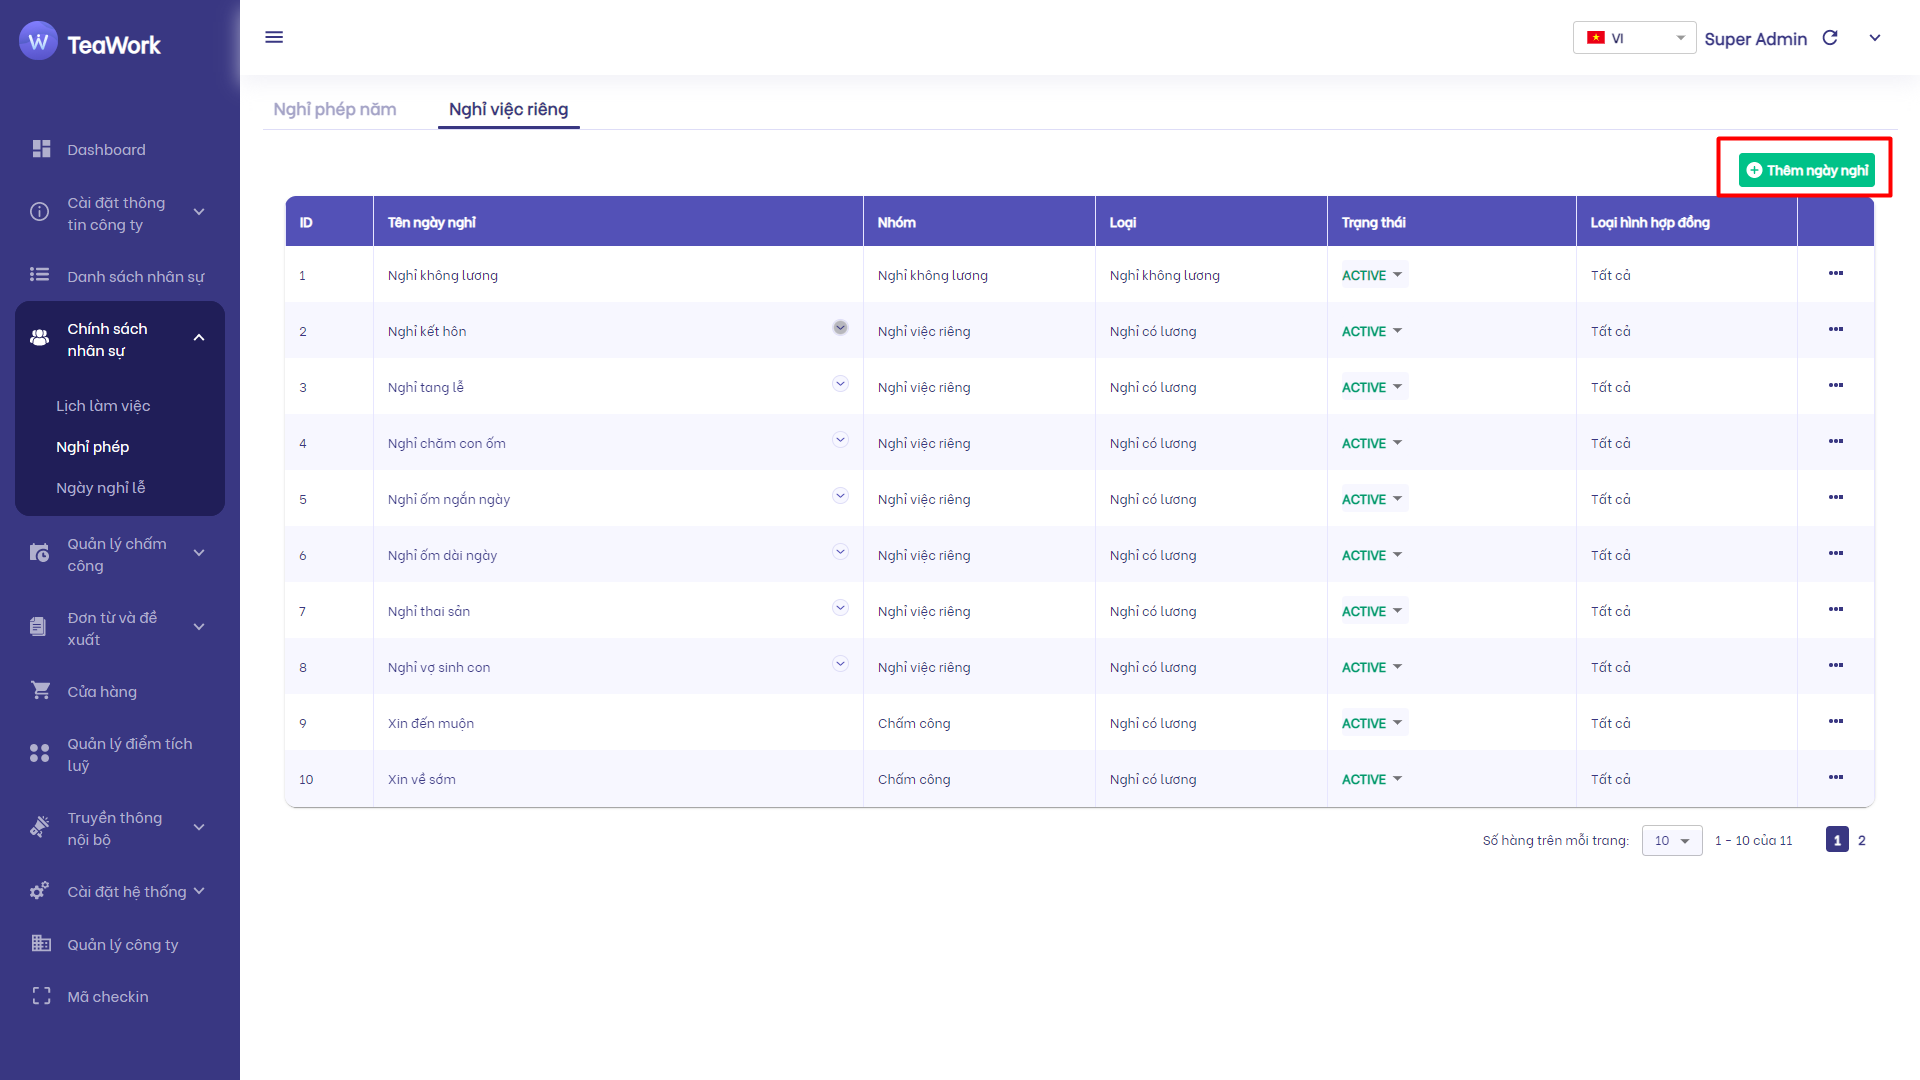Click the timekeeping management icon

pos(40,553)
